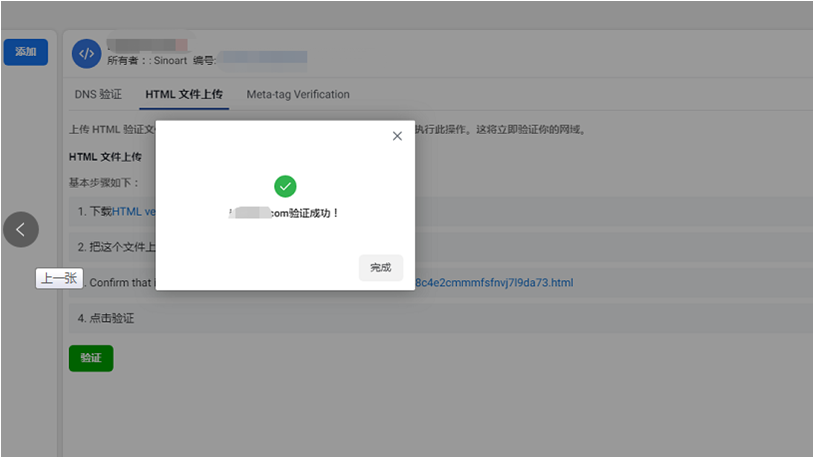Open the Meta-tag Verification tab
The width and height of the screenshot is (814, 458).
pos(298,95)
